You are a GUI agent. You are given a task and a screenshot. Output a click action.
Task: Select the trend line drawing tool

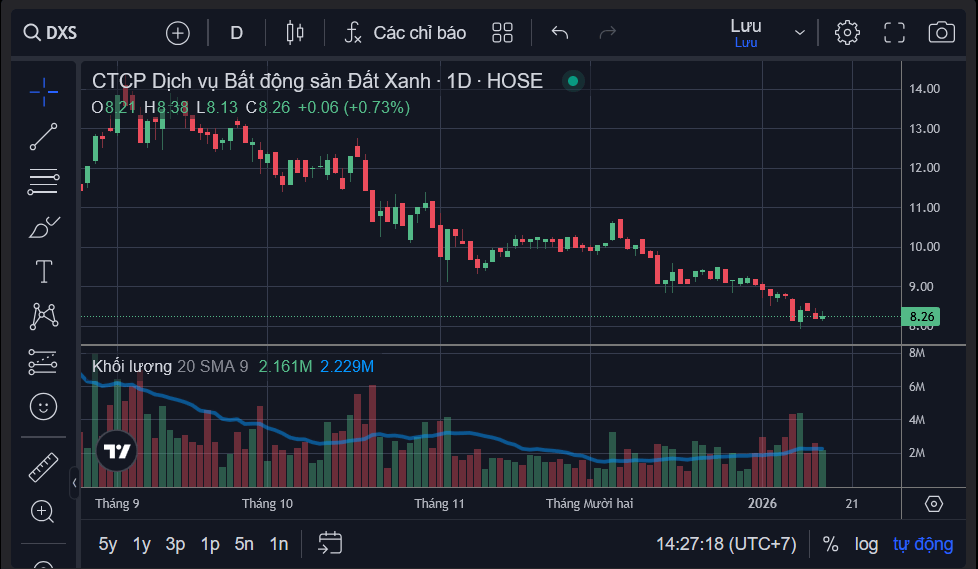pos(43,137)
